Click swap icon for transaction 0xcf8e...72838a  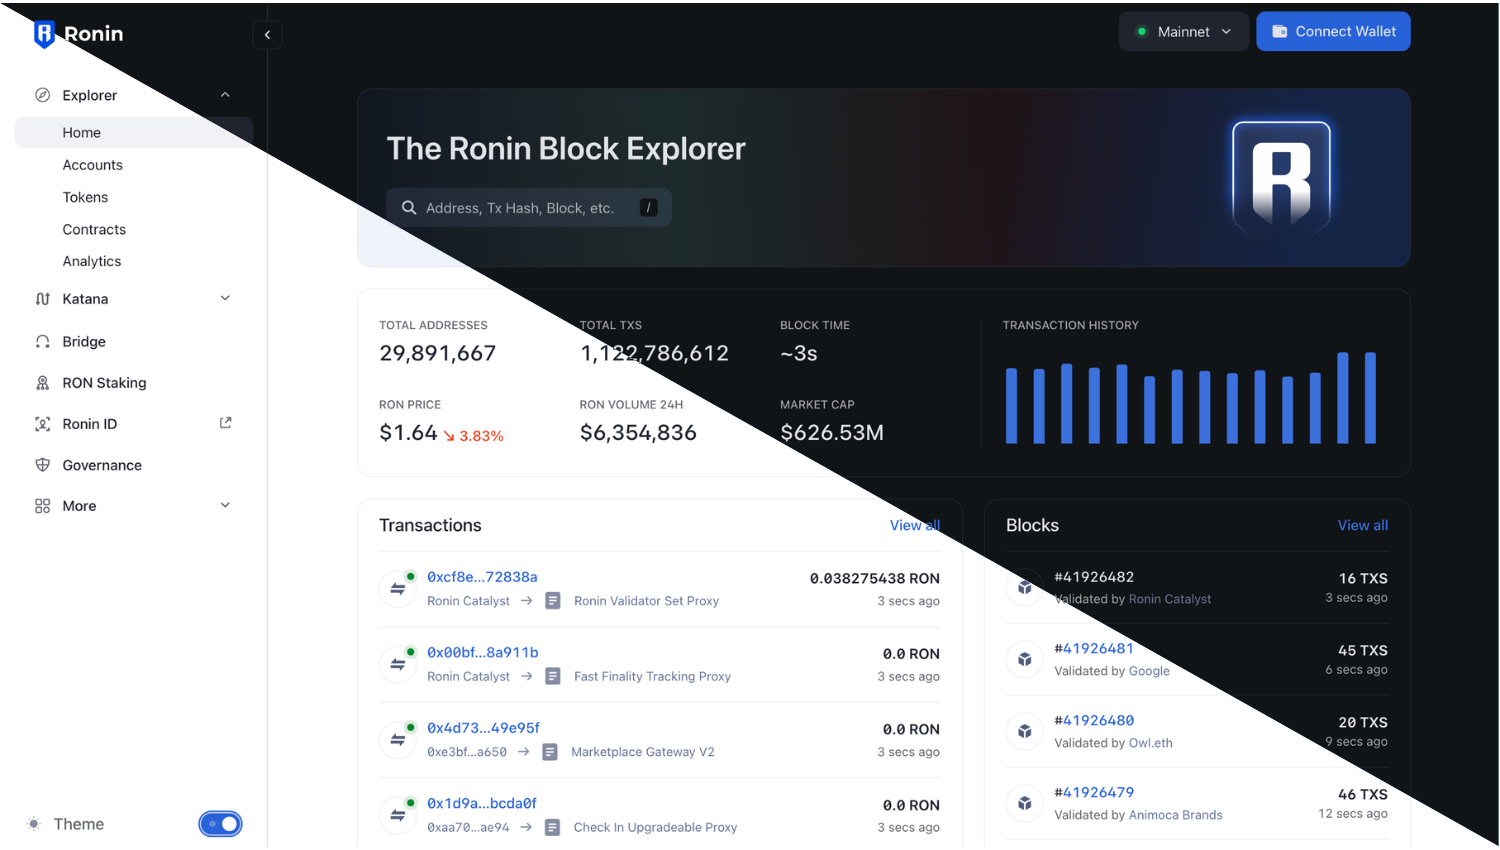pos(397,589)
